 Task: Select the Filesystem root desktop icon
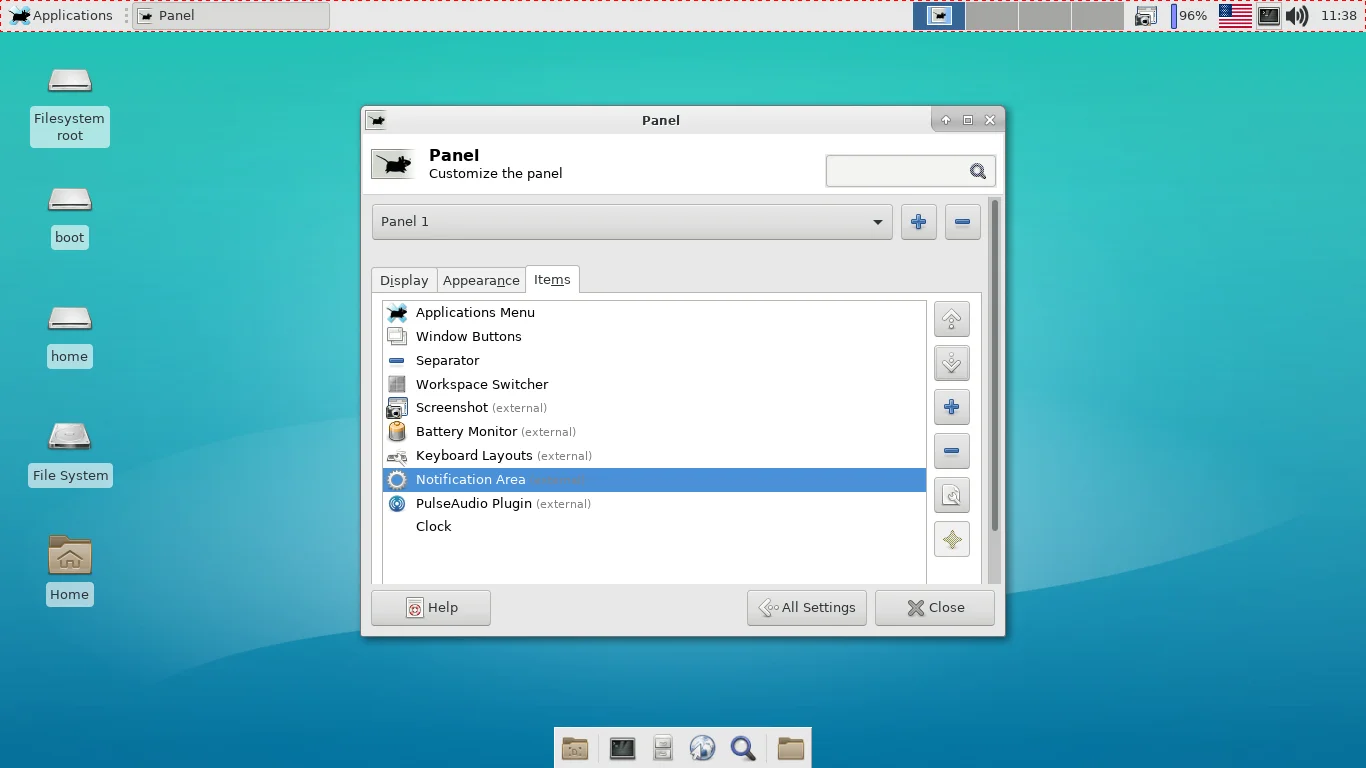coord(70,105)
